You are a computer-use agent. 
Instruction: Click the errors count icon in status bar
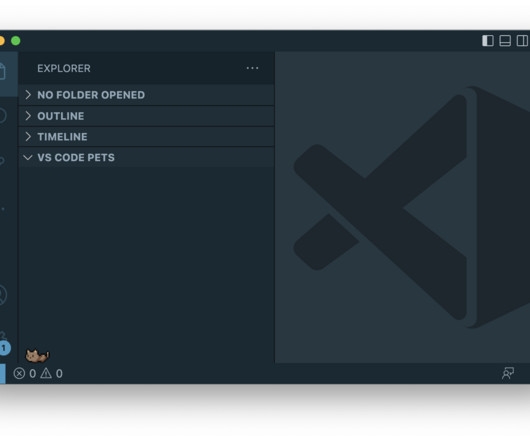(19, 373)
